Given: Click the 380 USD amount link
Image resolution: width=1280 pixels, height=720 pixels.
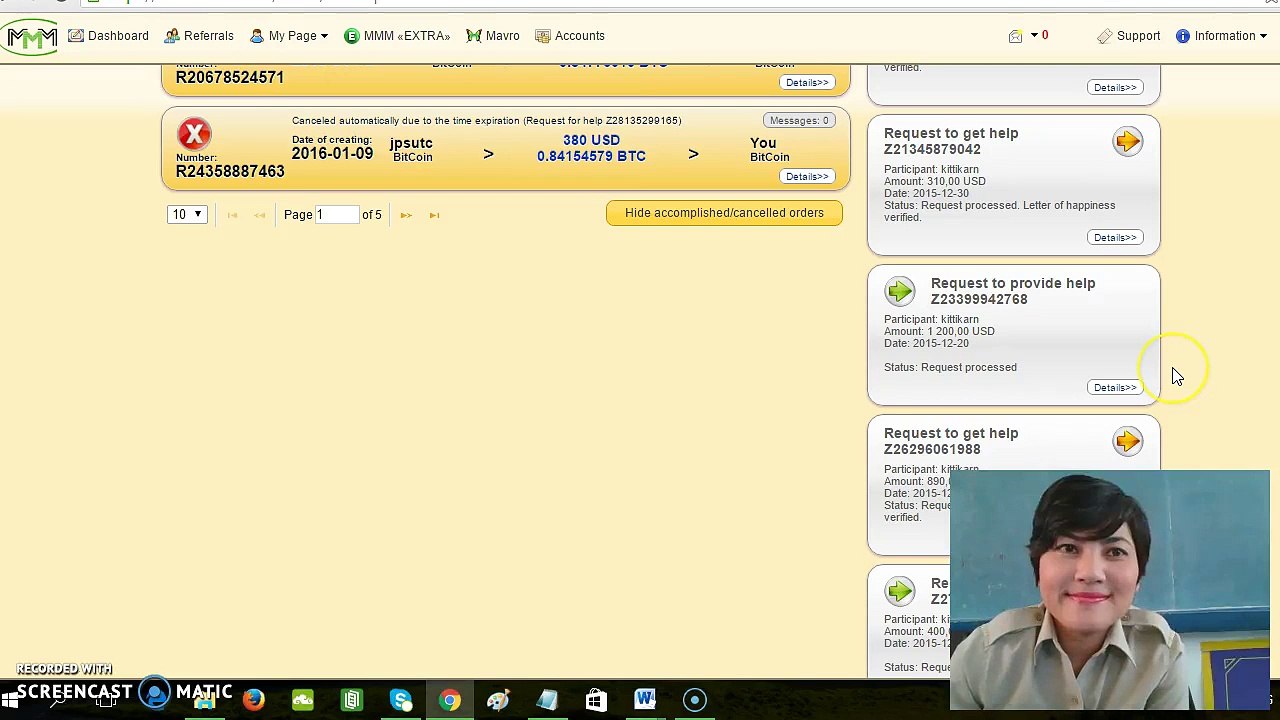Looking at the screenshot, I should pyautogui.click(x=591, y=140).
